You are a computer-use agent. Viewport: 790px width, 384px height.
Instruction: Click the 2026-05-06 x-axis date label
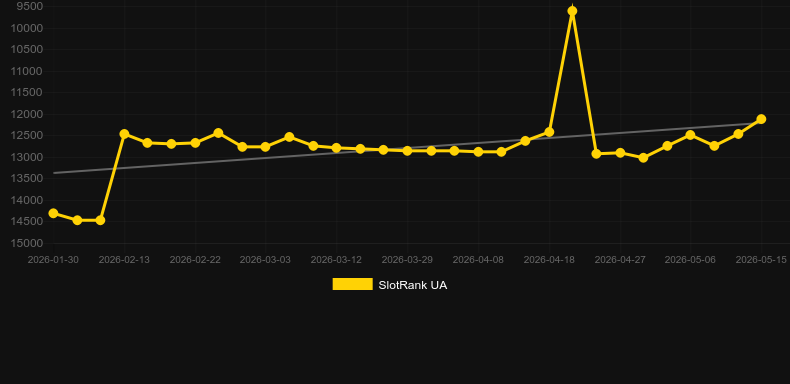pos(690,260)
